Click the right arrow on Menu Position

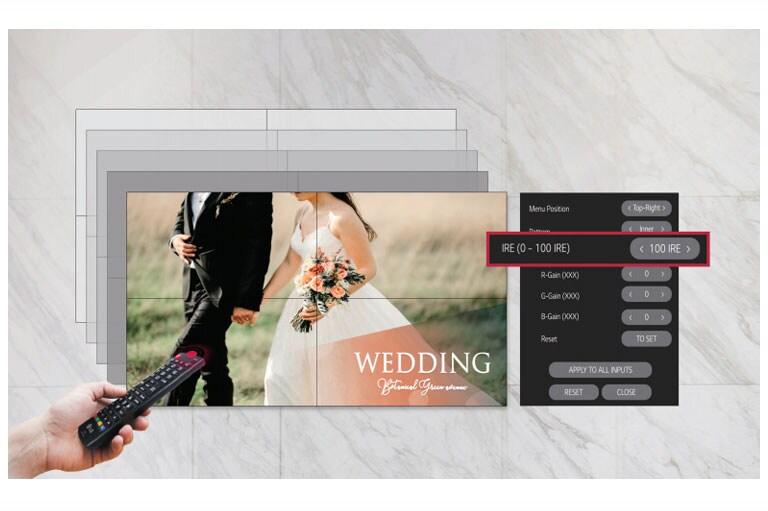coord(665,208)
